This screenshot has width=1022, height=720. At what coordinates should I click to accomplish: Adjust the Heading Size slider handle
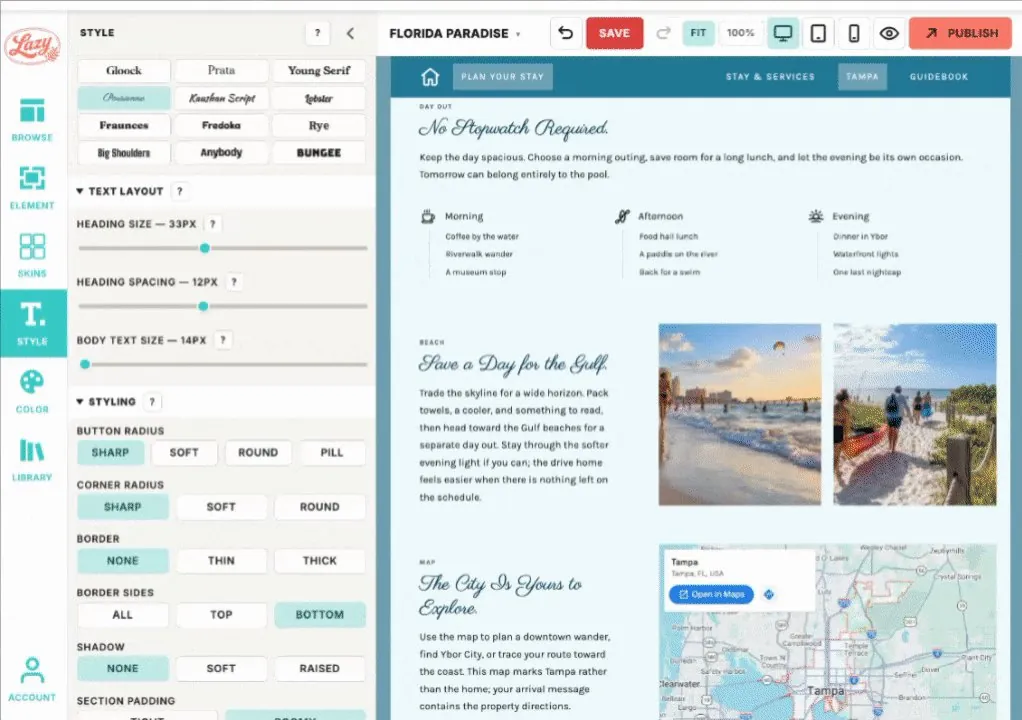pos(205,248)
